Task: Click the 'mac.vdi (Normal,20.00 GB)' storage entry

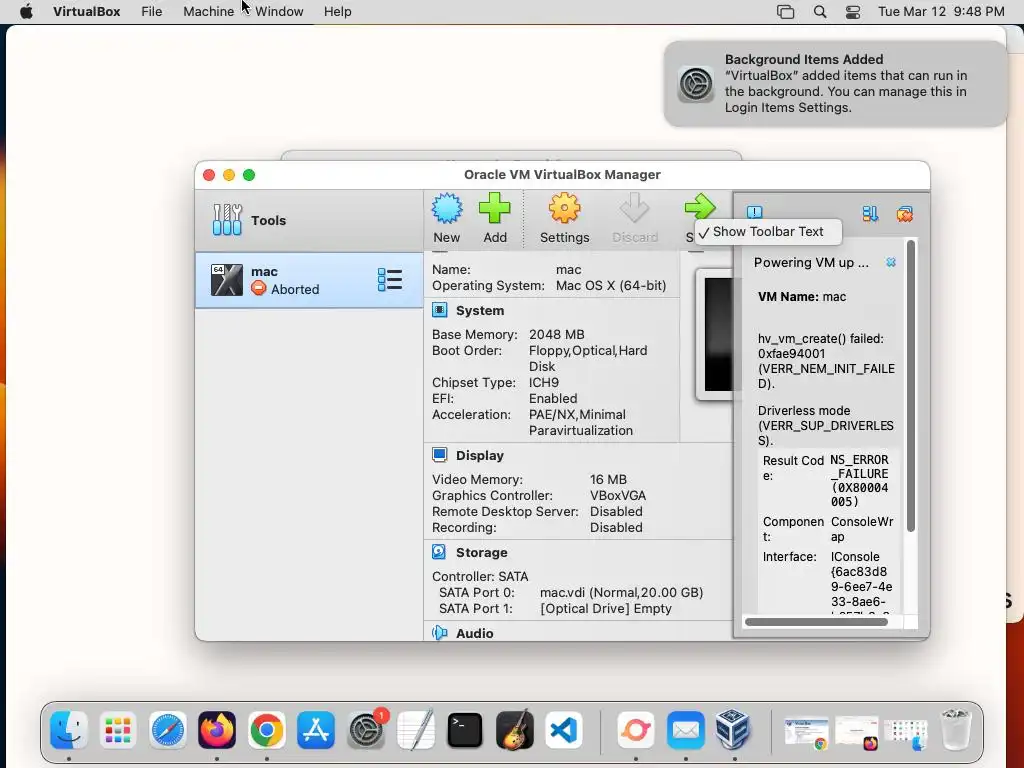Action: (621, 592)
